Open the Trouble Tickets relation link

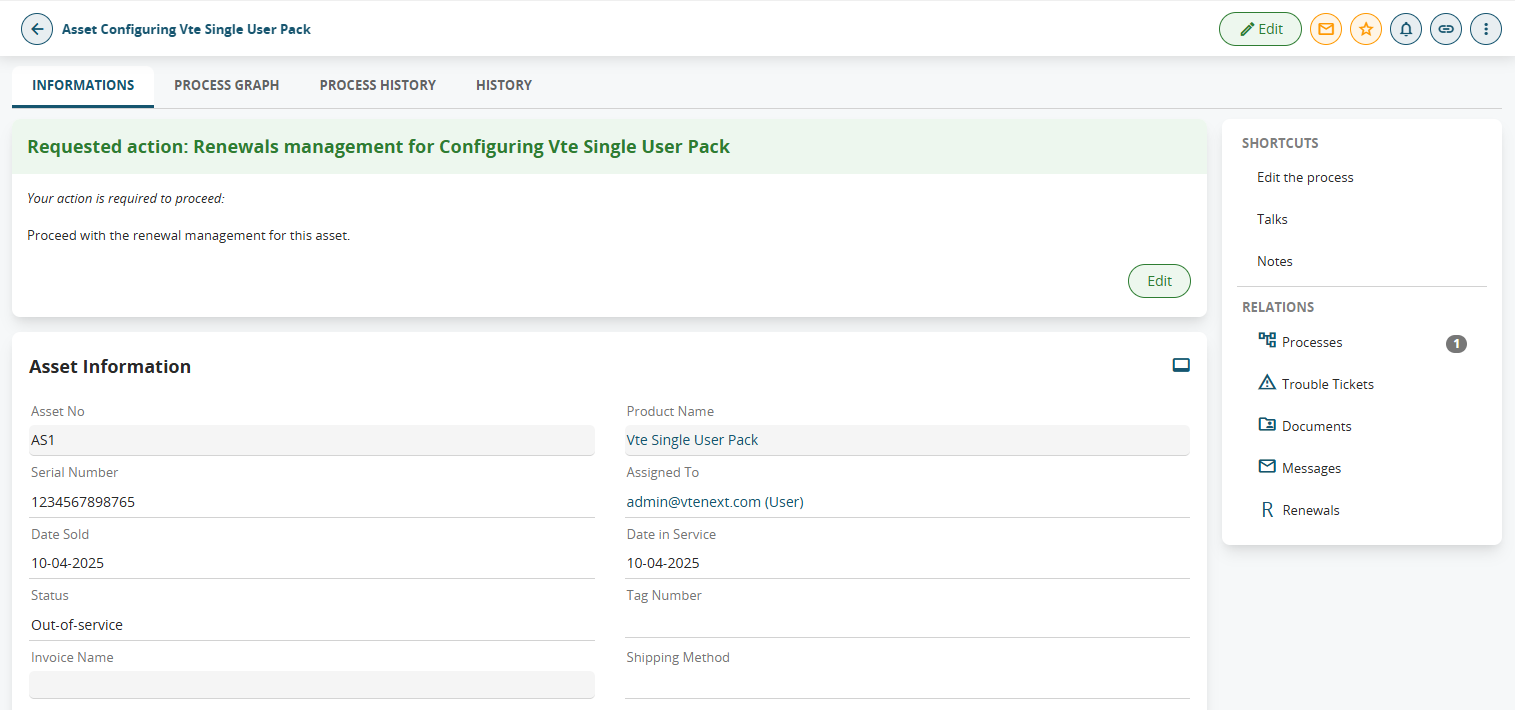pos(1328,384)
